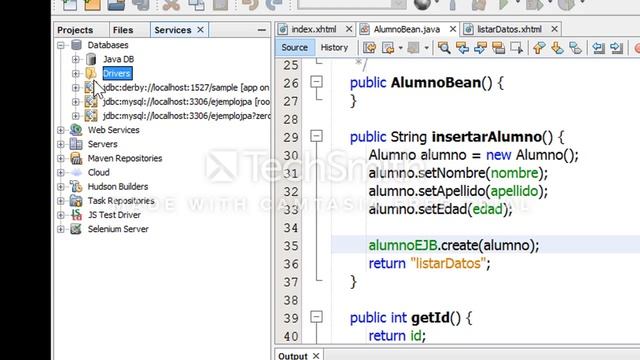Place cursor on alumnoEJB.create(alumno) line

(x=453, y=245)
